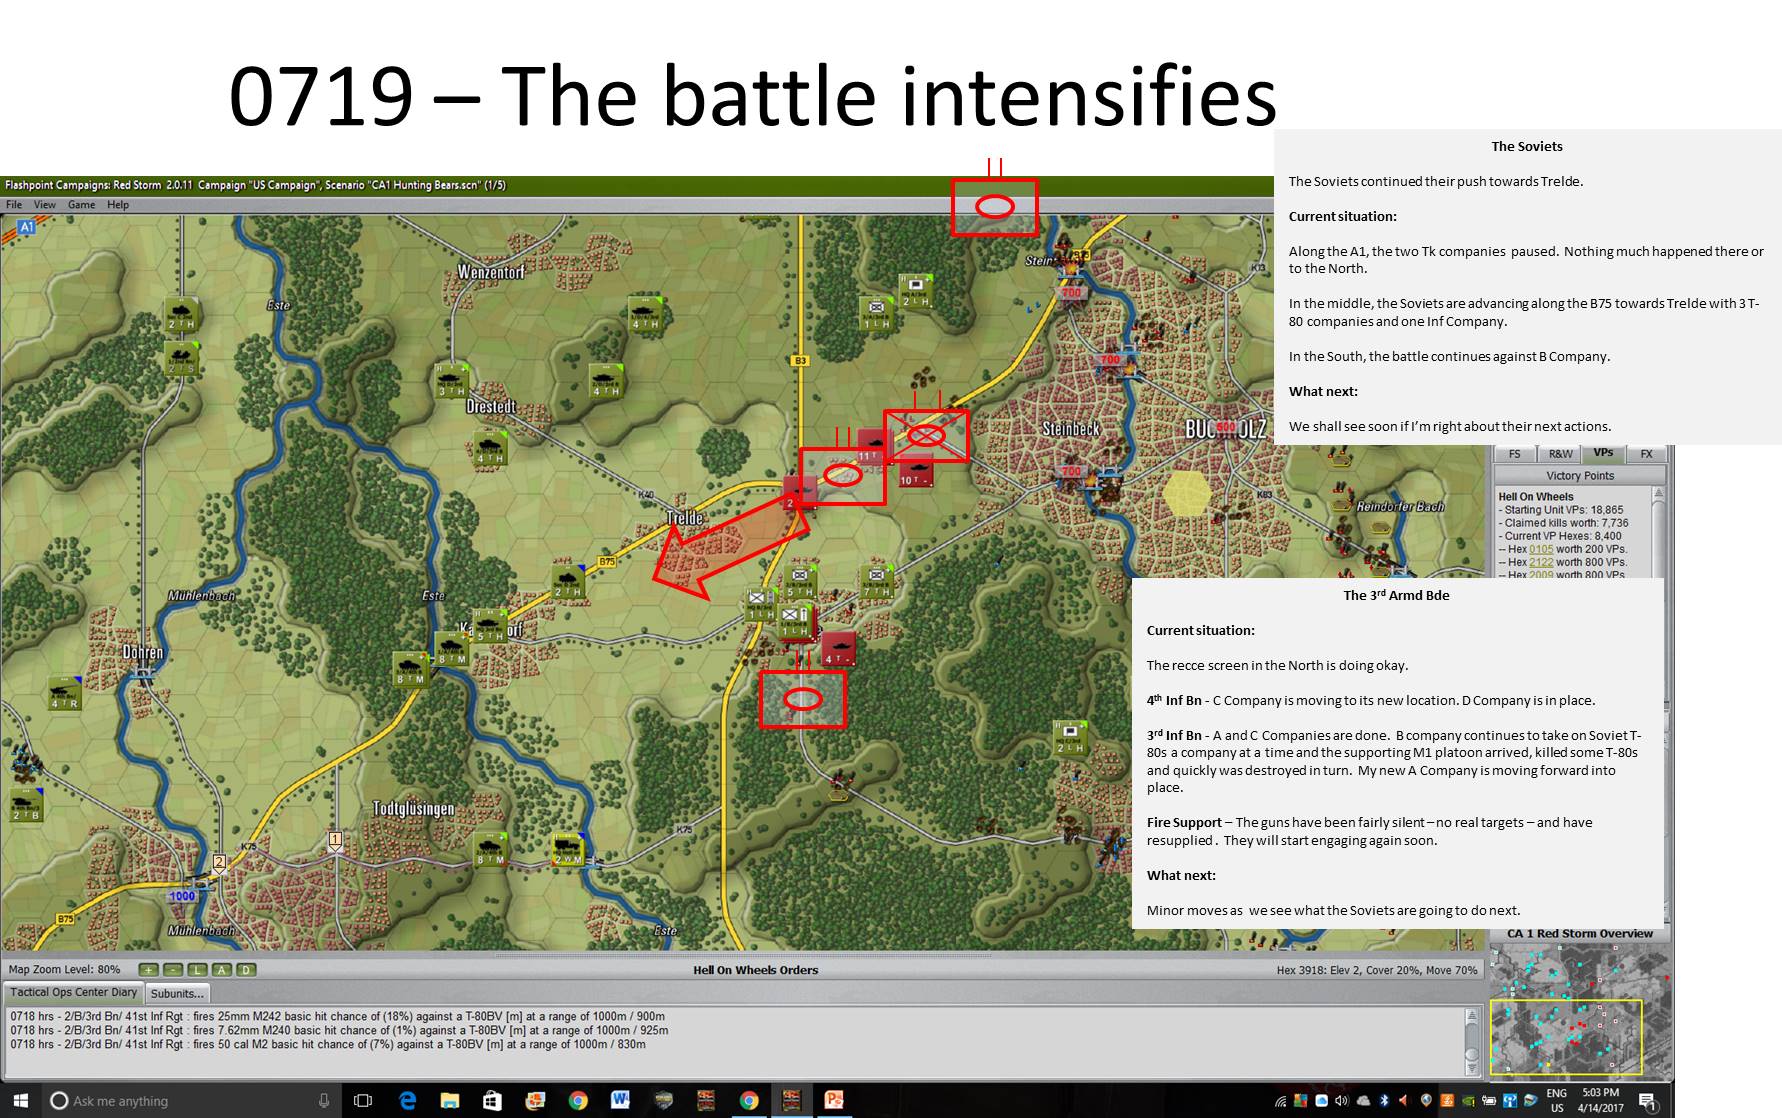Click the 'Claimed kills worth: 7,736' line
The height and width of the screenshot is (1118, 1782).
coord(1564,523)
